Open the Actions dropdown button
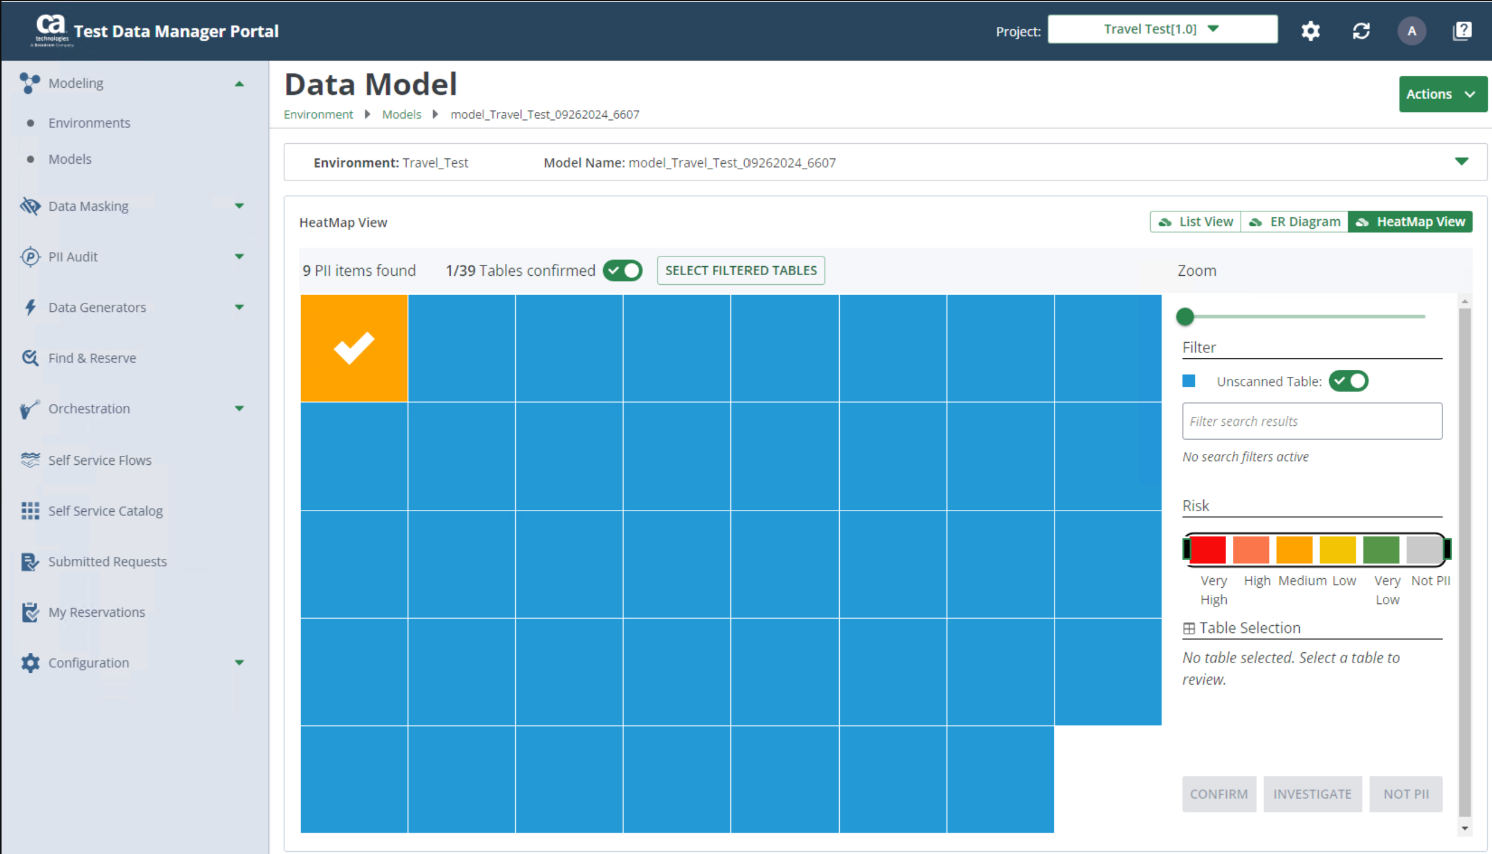 (x=1442, y=94)
